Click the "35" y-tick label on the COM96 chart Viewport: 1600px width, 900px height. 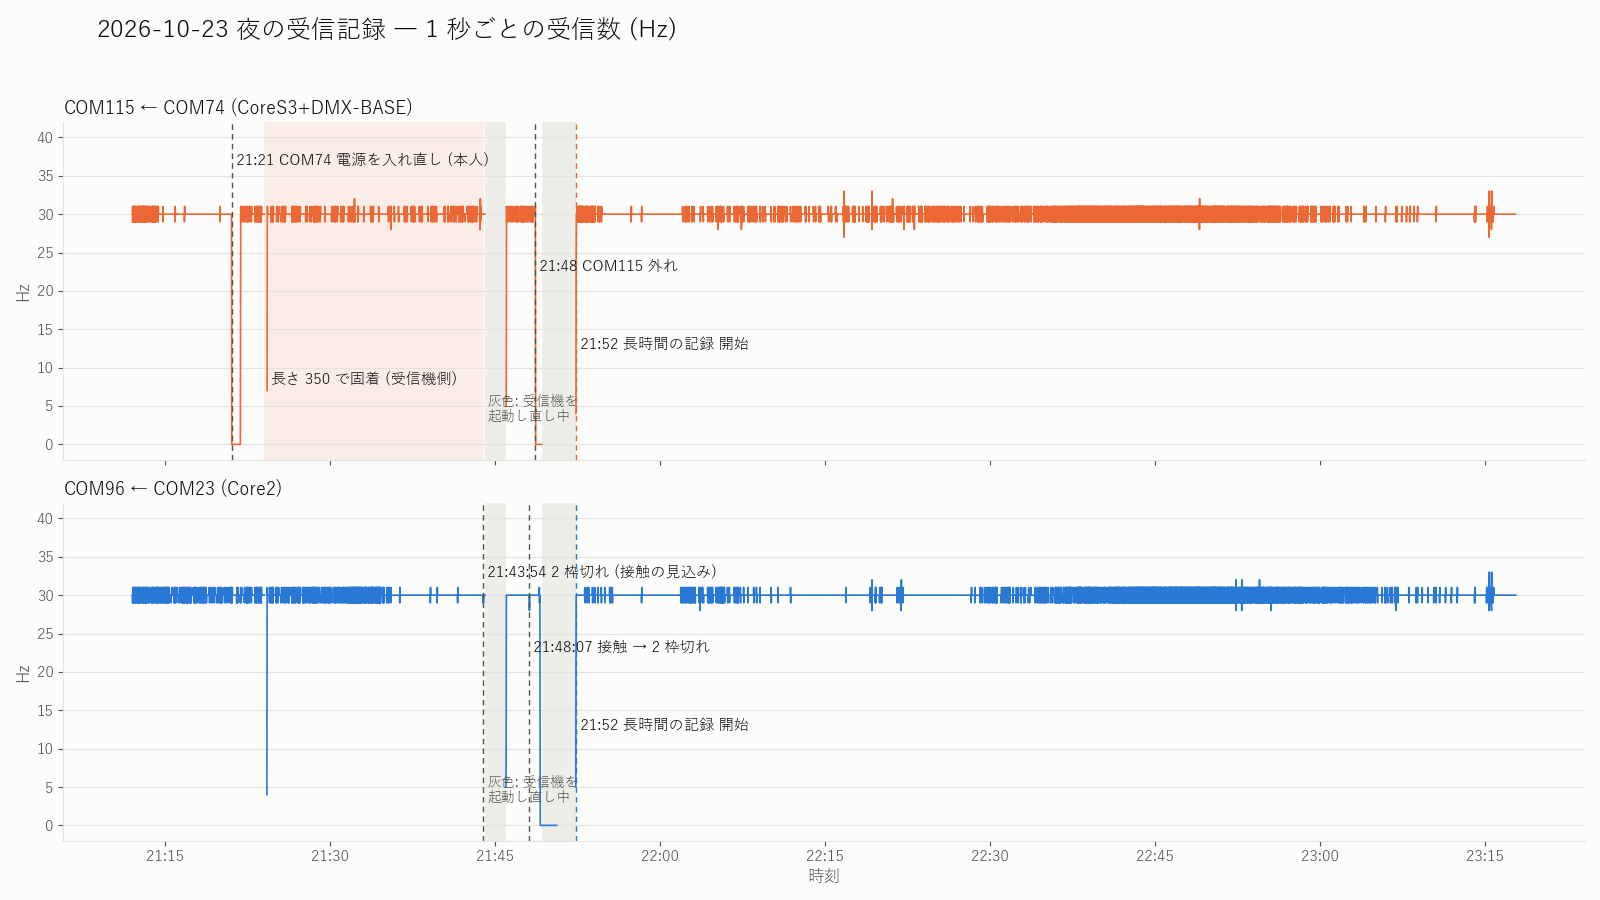[45, 557]
